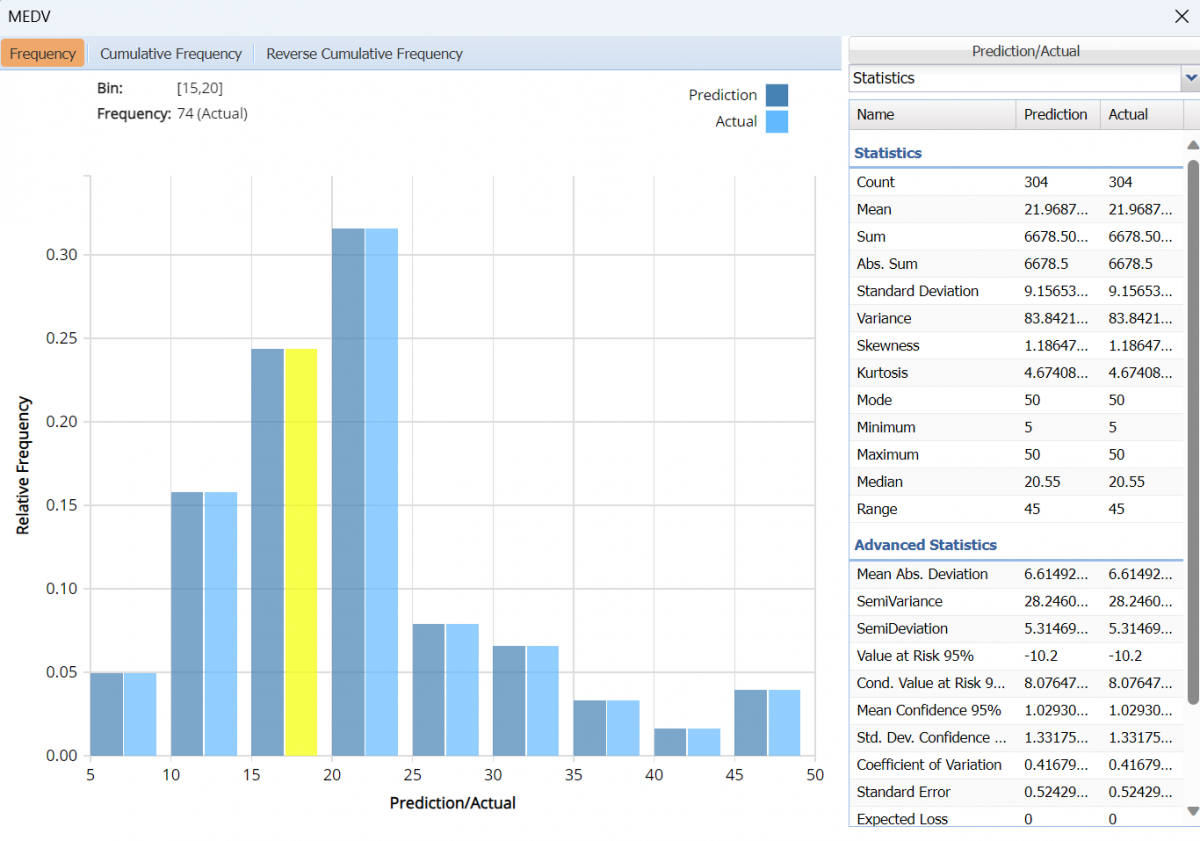1200x841 pixels.
Task: Click the tallest Prediction bar at 20-25
Action: pyautogui.click(x=348, y=491)
